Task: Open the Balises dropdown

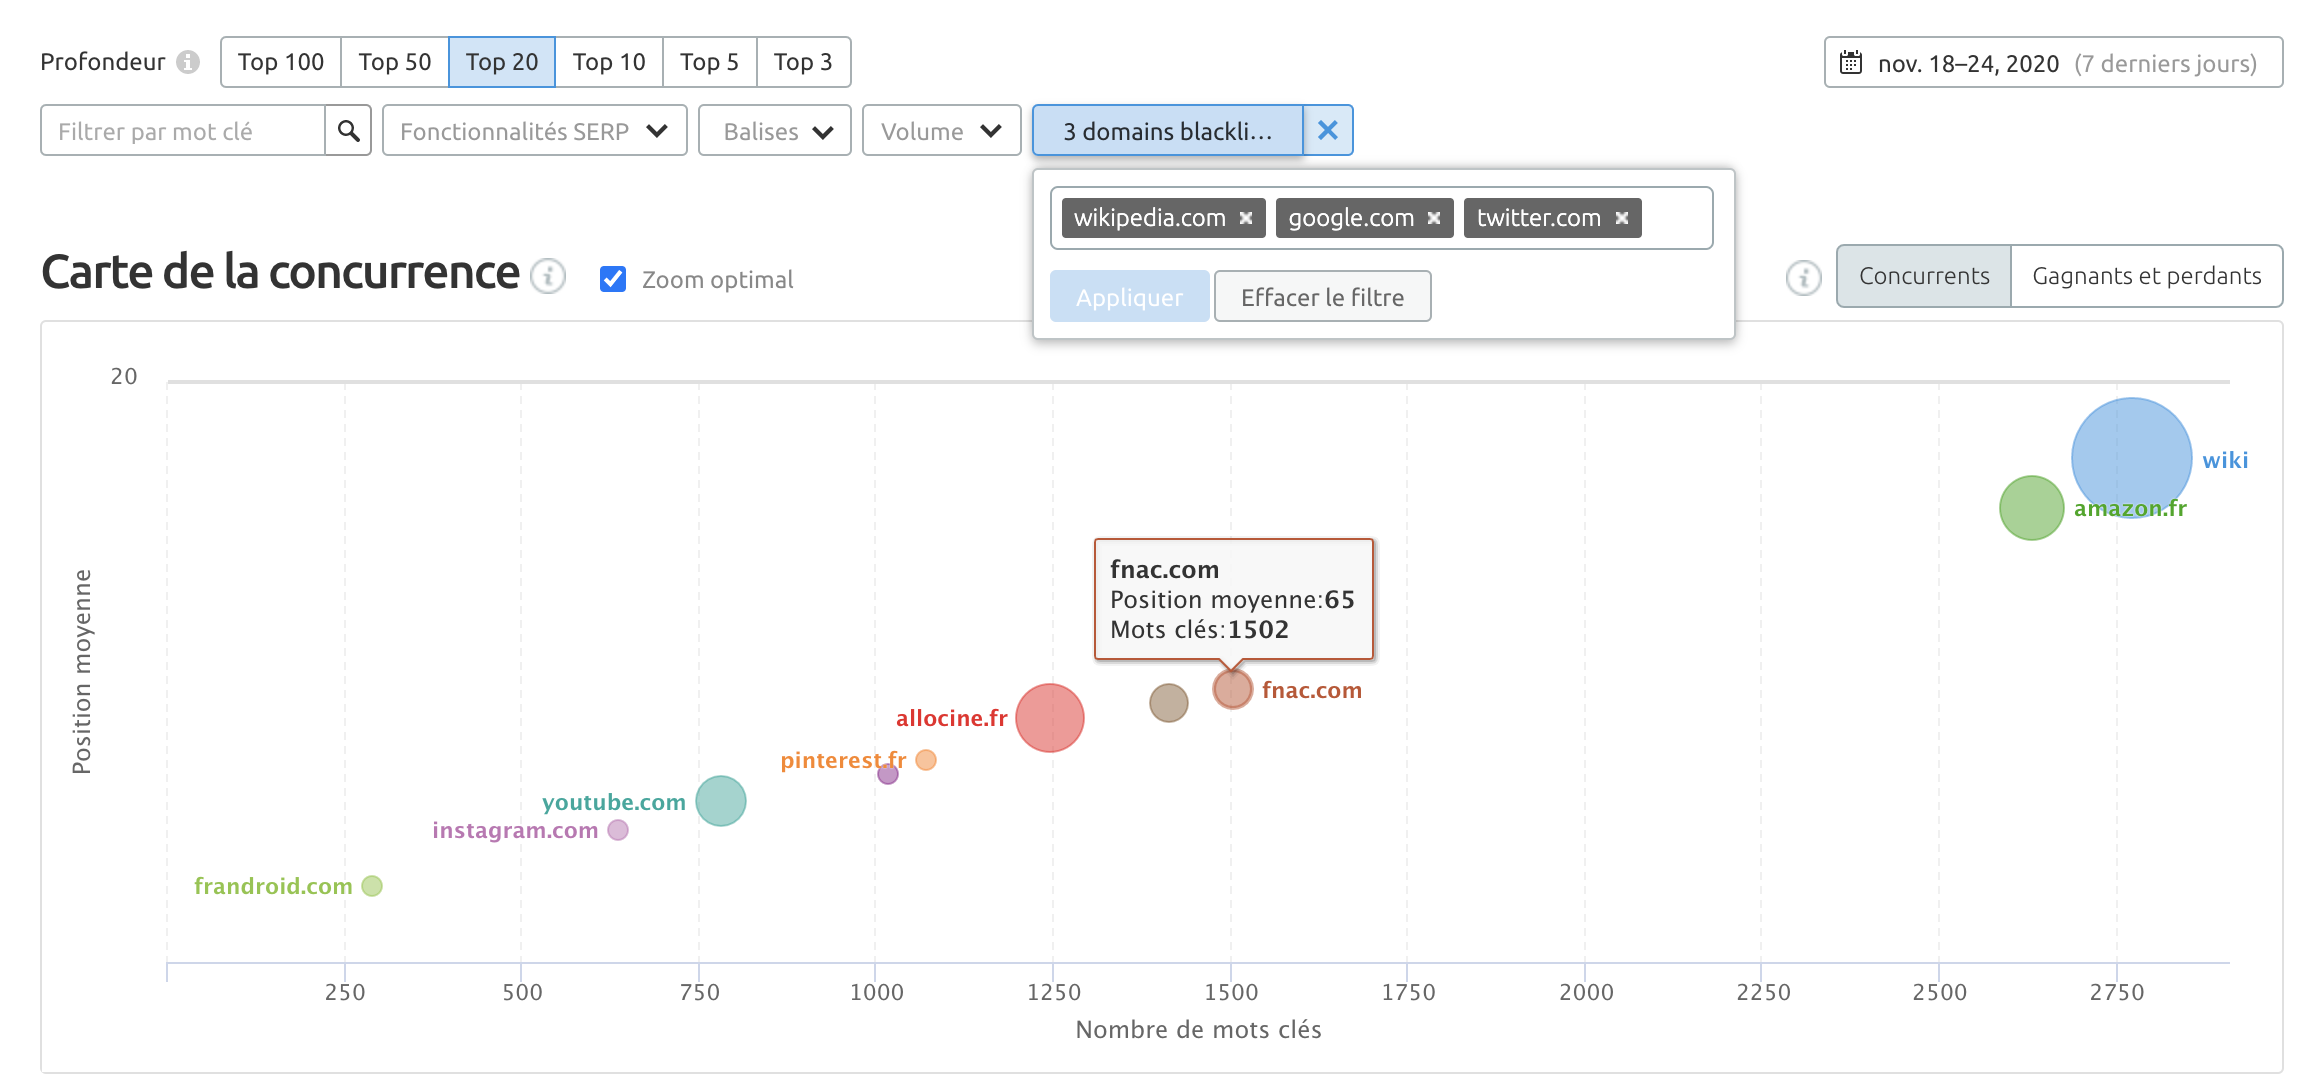Action: pyautogui.click(x=775, y=131)
